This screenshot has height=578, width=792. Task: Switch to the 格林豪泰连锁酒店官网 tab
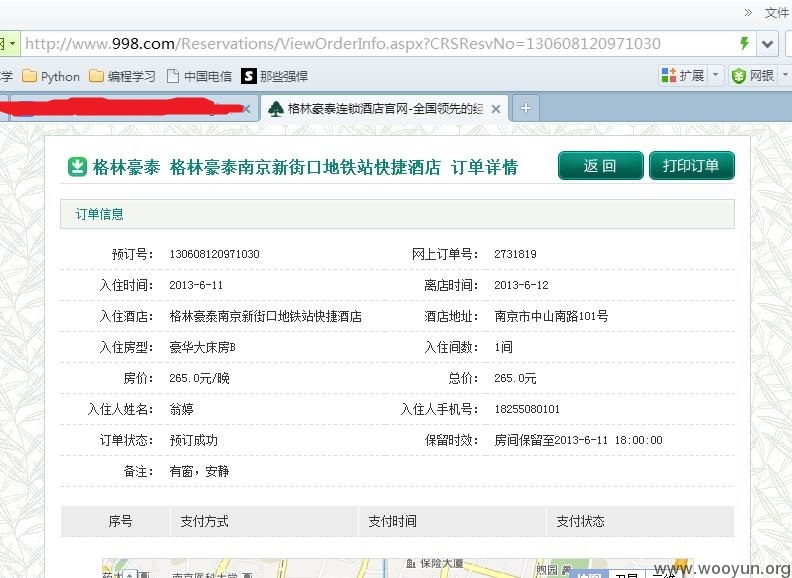pyautogui.click(x=385, y=109)
